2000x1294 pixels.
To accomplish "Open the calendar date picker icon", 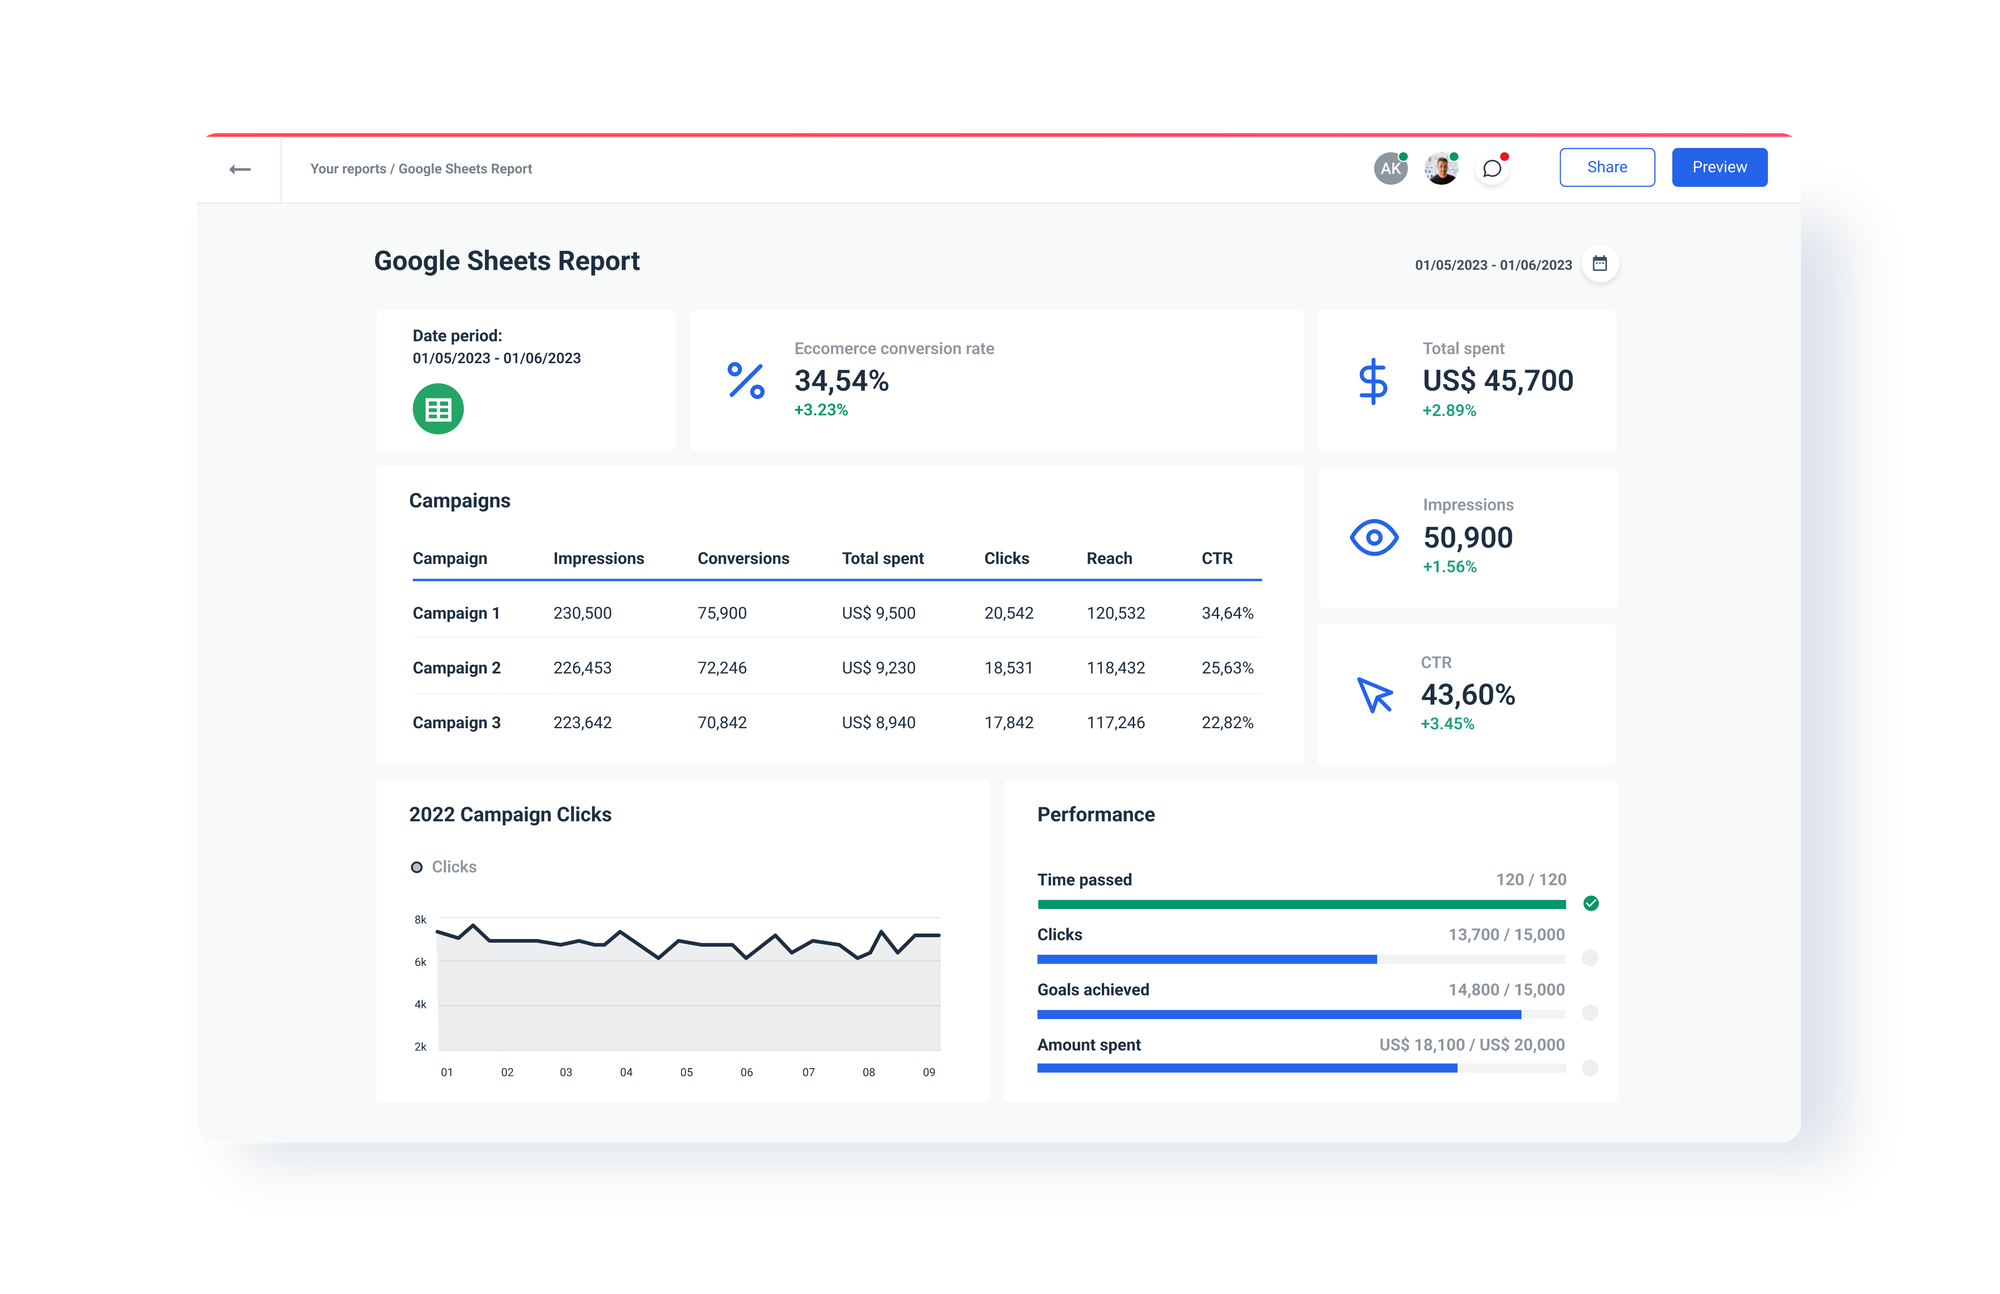I will (1600, 263).
